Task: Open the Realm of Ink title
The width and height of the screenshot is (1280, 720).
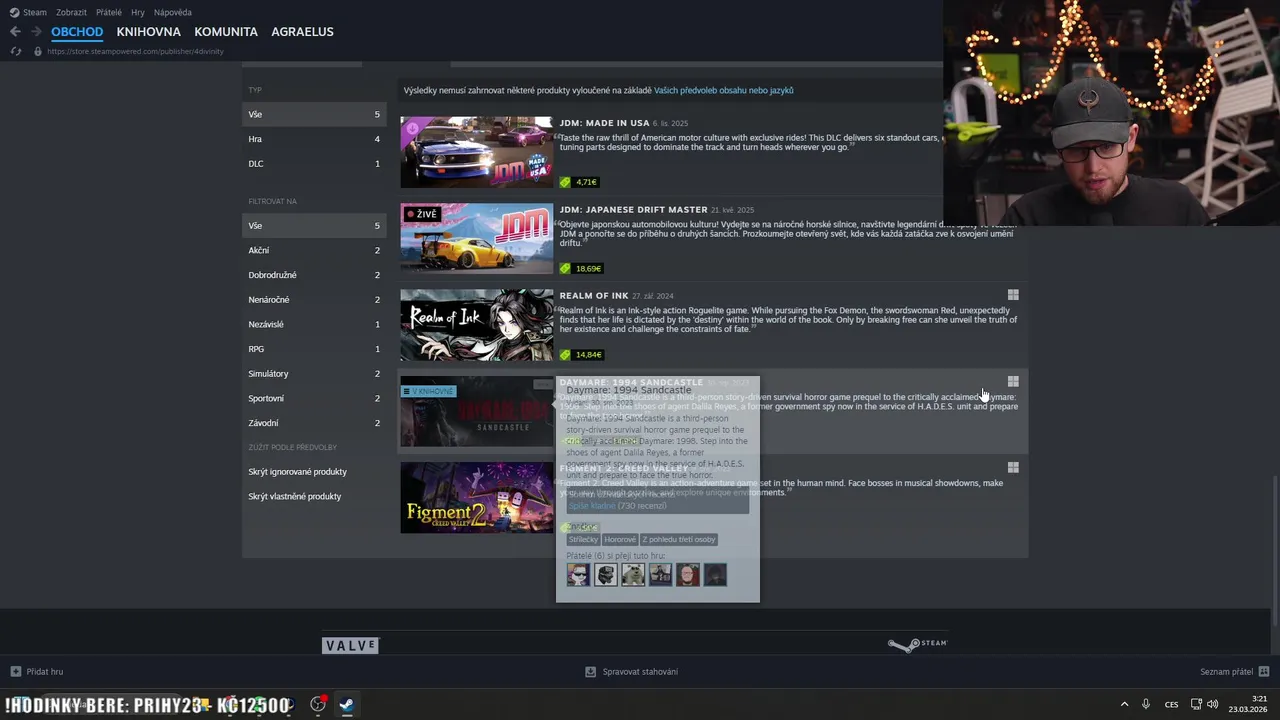Action: (x=594, y=295)
